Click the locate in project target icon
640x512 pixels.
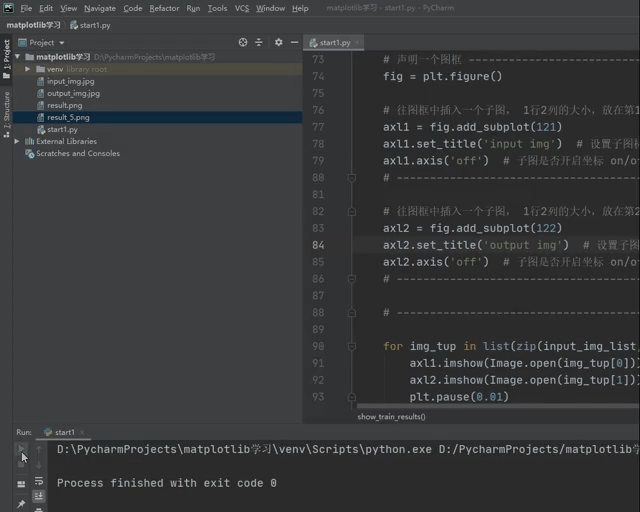pos(243,42)
